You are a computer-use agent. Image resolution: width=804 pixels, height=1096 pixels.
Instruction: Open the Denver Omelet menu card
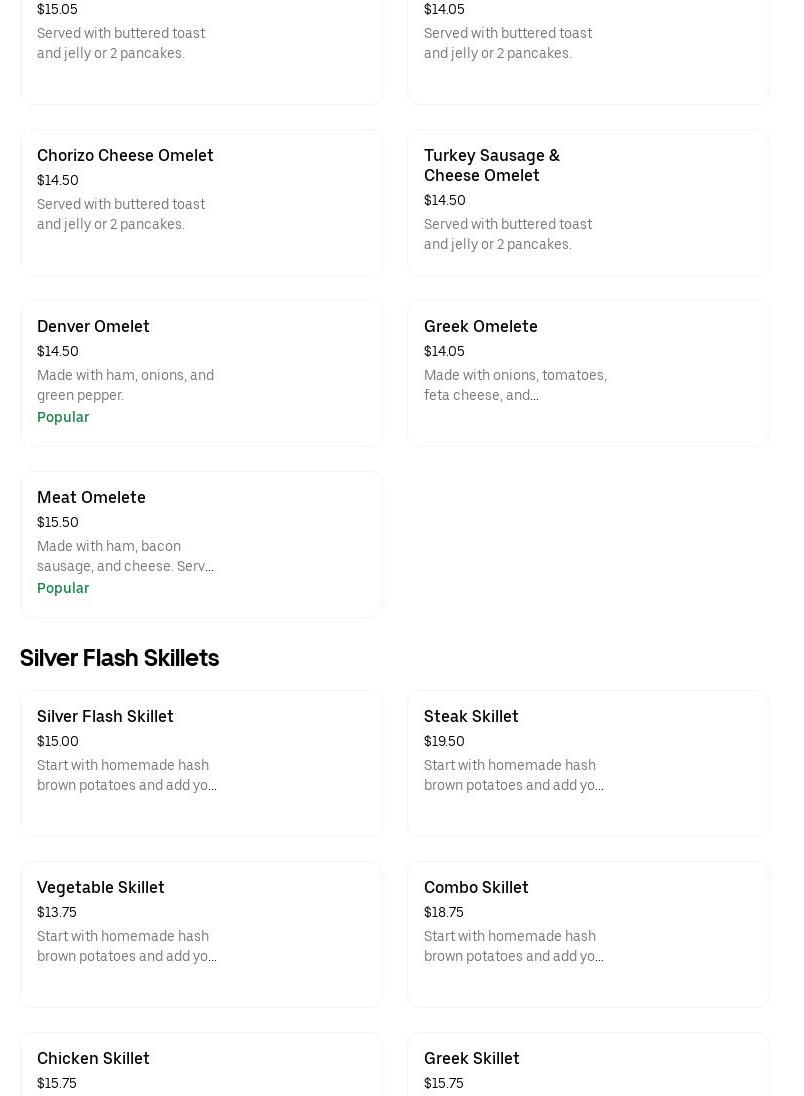click(x=201, y=373)
